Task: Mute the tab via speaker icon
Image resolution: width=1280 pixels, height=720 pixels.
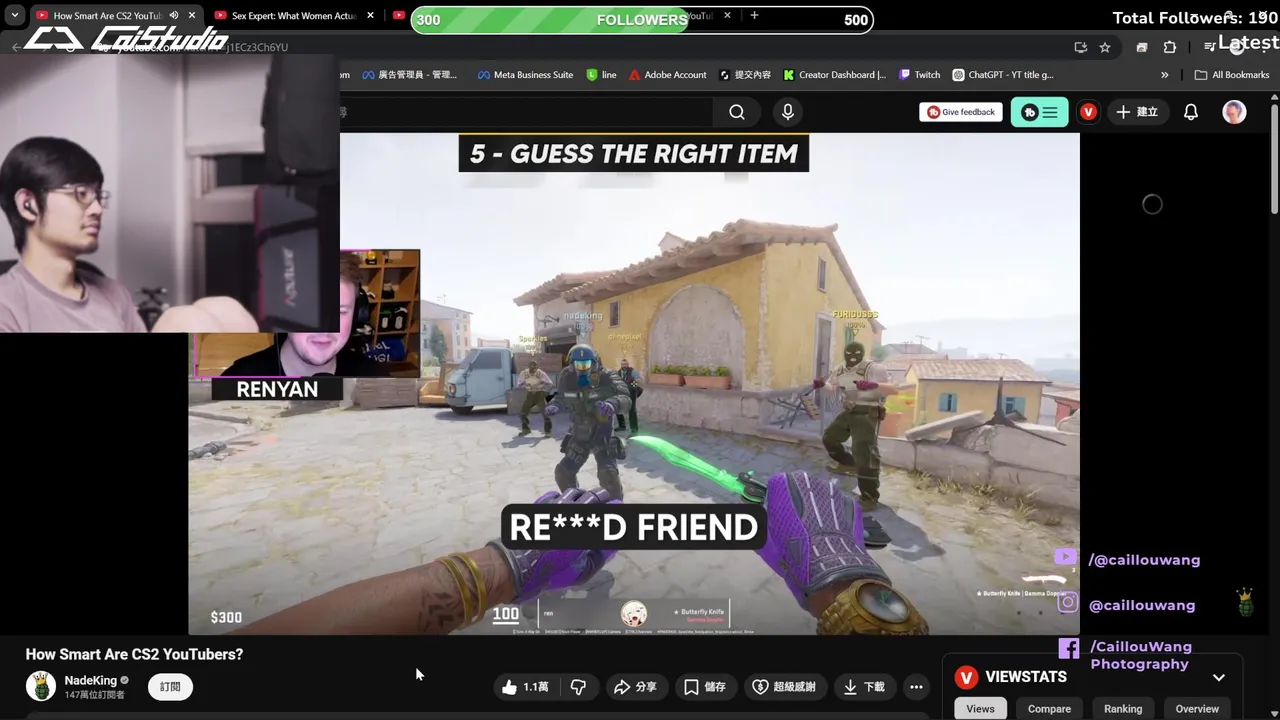Action: tap(174, 16)
